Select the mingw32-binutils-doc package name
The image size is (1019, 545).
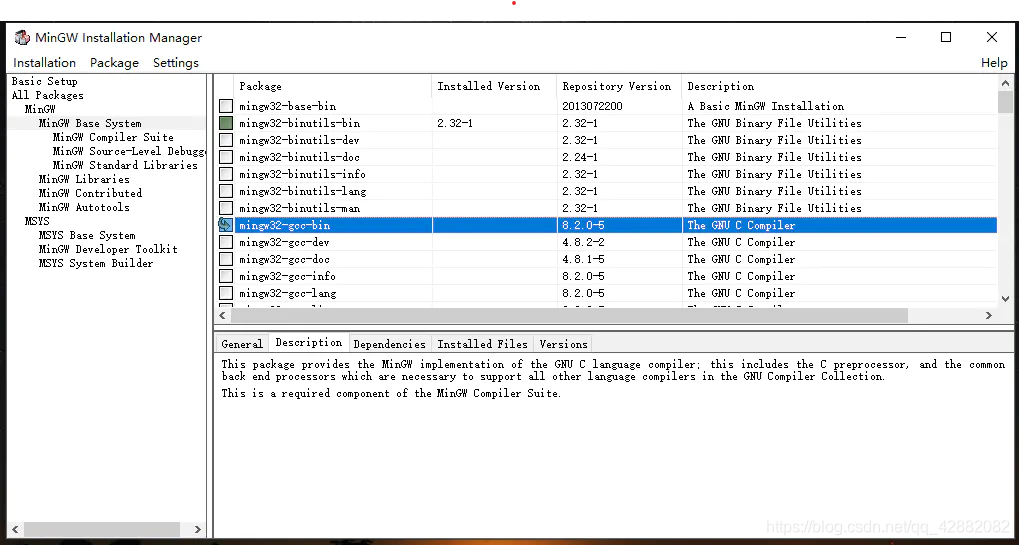(299, 157)
